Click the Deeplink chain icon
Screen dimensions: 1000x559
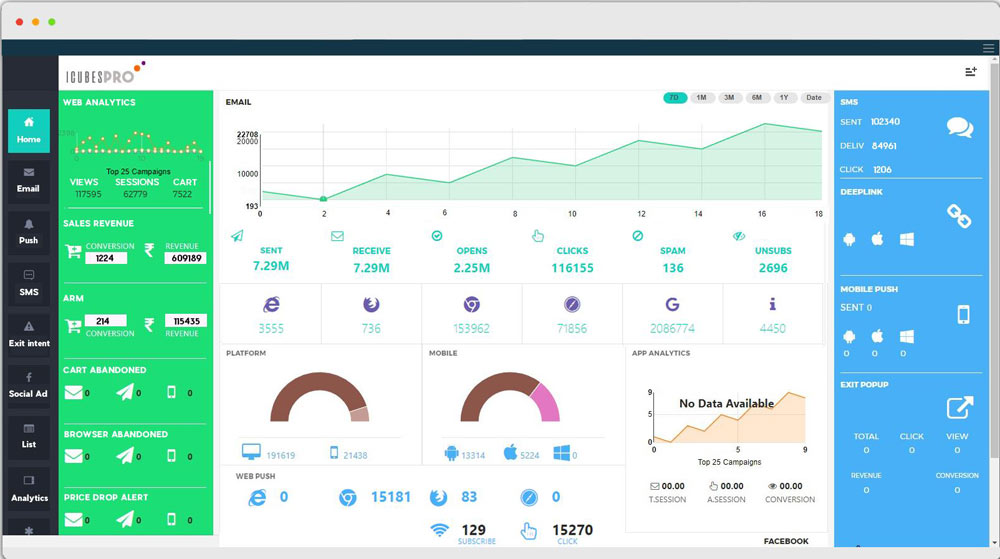[959, 215]
